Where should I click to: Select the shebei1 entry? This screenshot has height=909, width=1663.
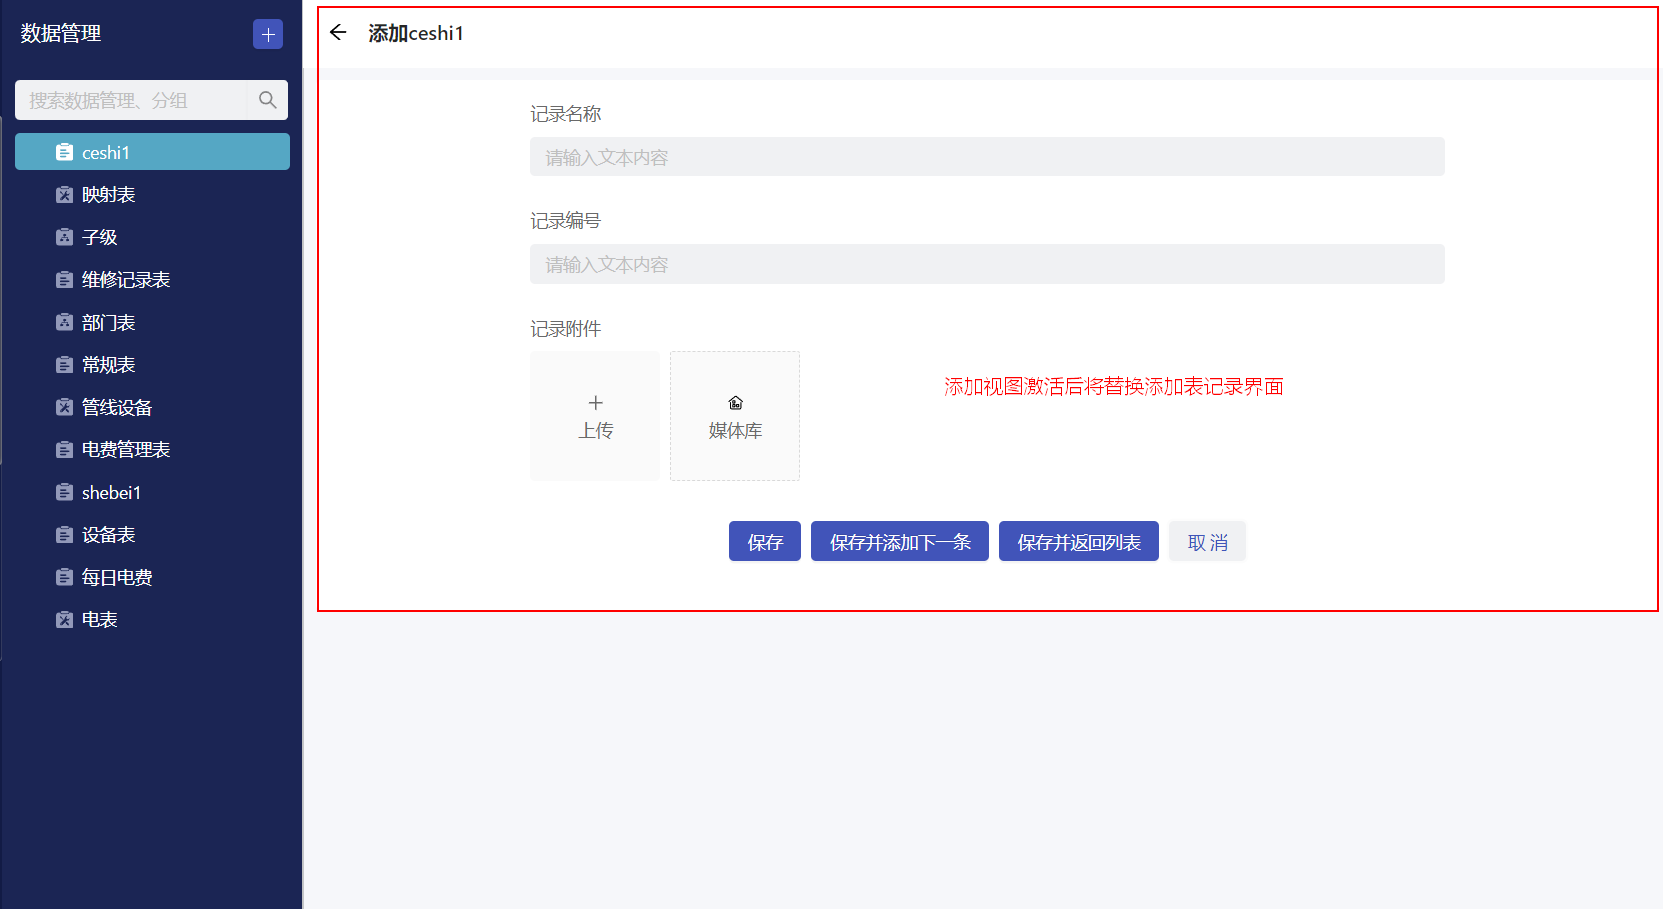coord(152,492)
